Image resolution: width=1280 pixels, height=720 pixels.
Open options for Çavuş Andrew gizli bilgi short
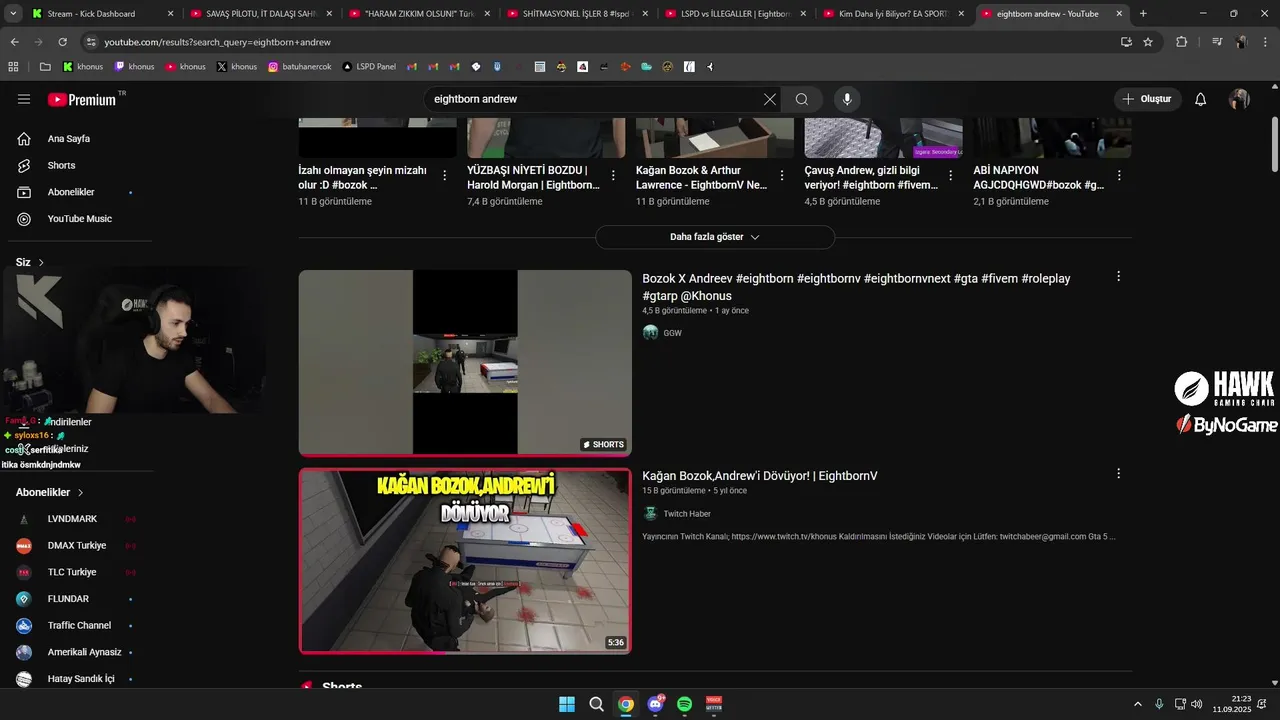(951, 176)
